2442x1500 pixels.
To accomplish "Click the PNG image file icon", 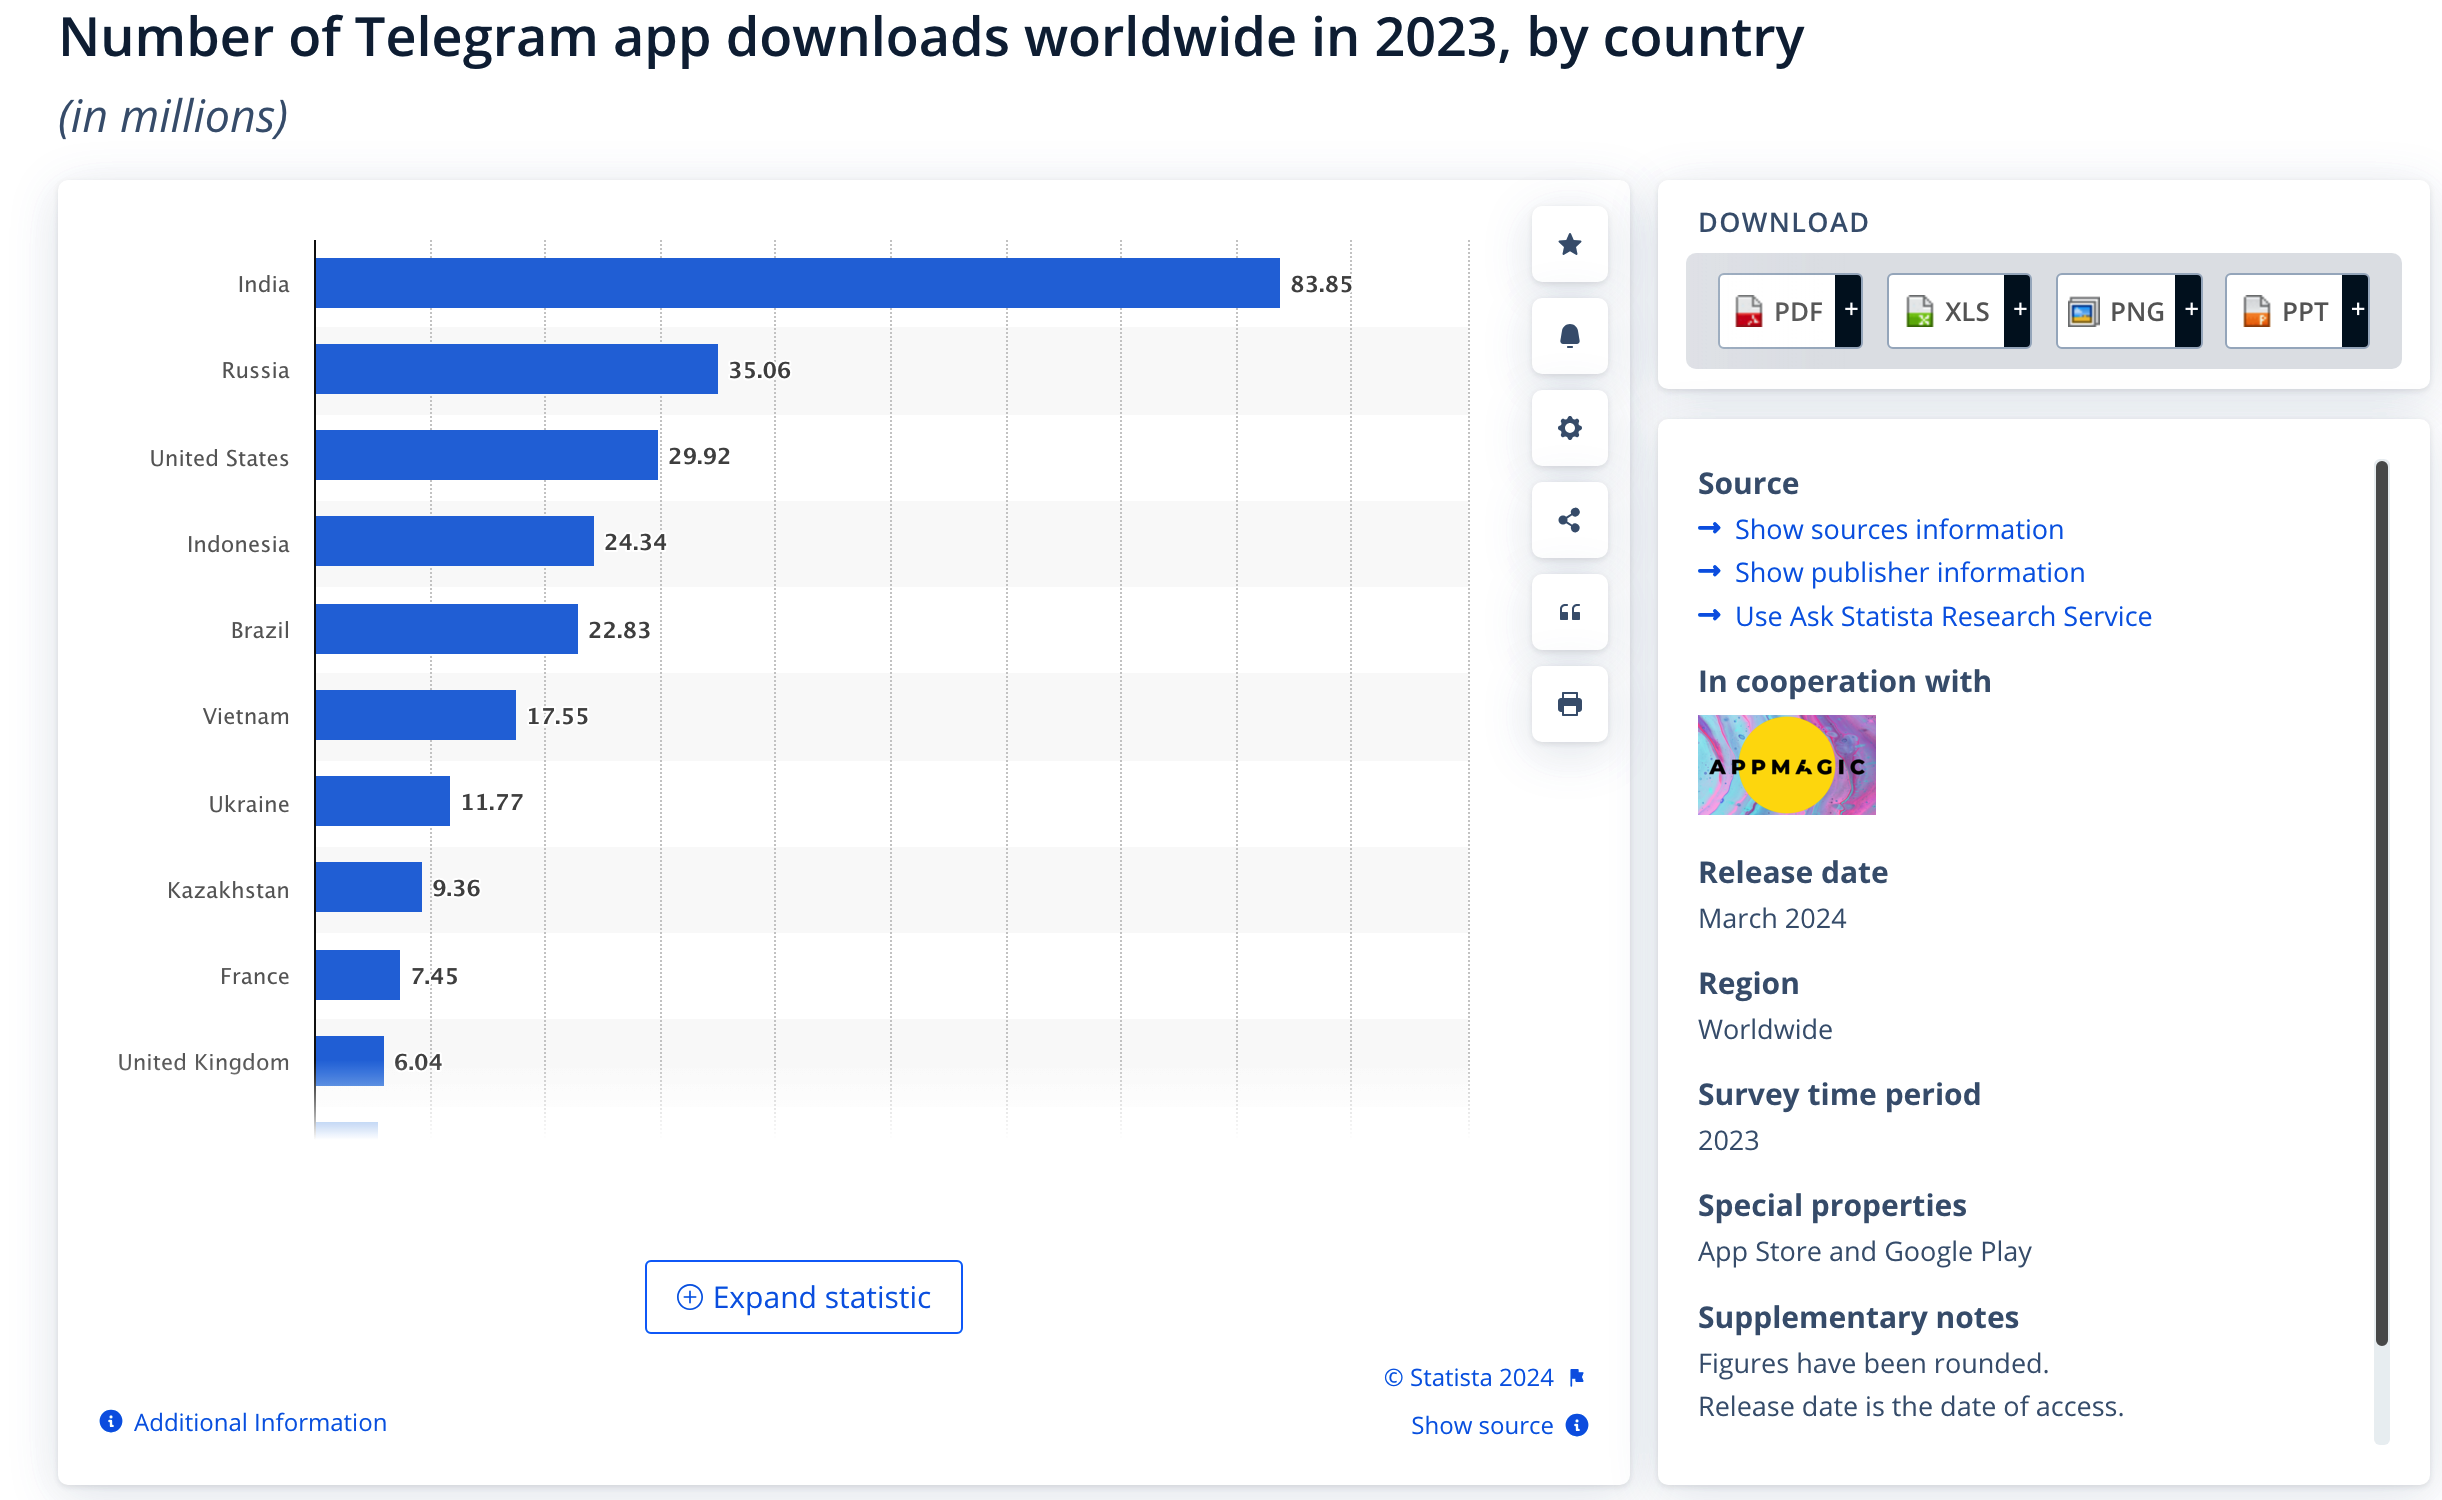I will 2083,312.
